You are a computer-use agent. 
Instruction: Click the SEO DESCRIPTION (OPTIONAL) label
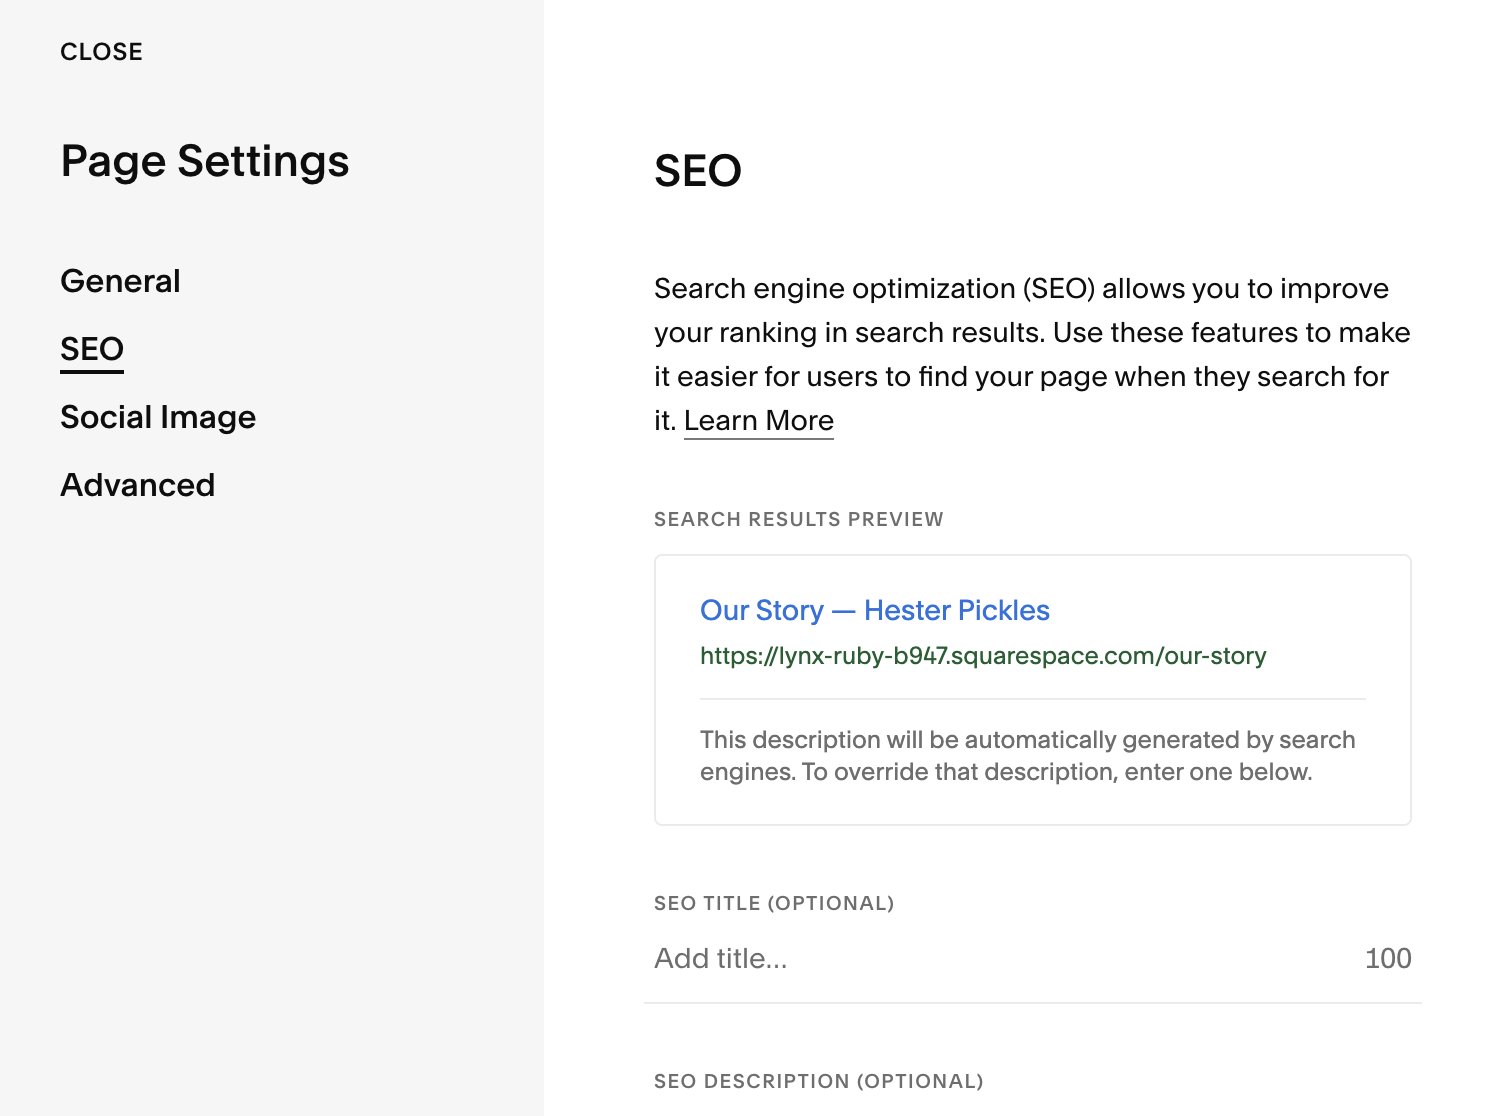[818, 1081]
